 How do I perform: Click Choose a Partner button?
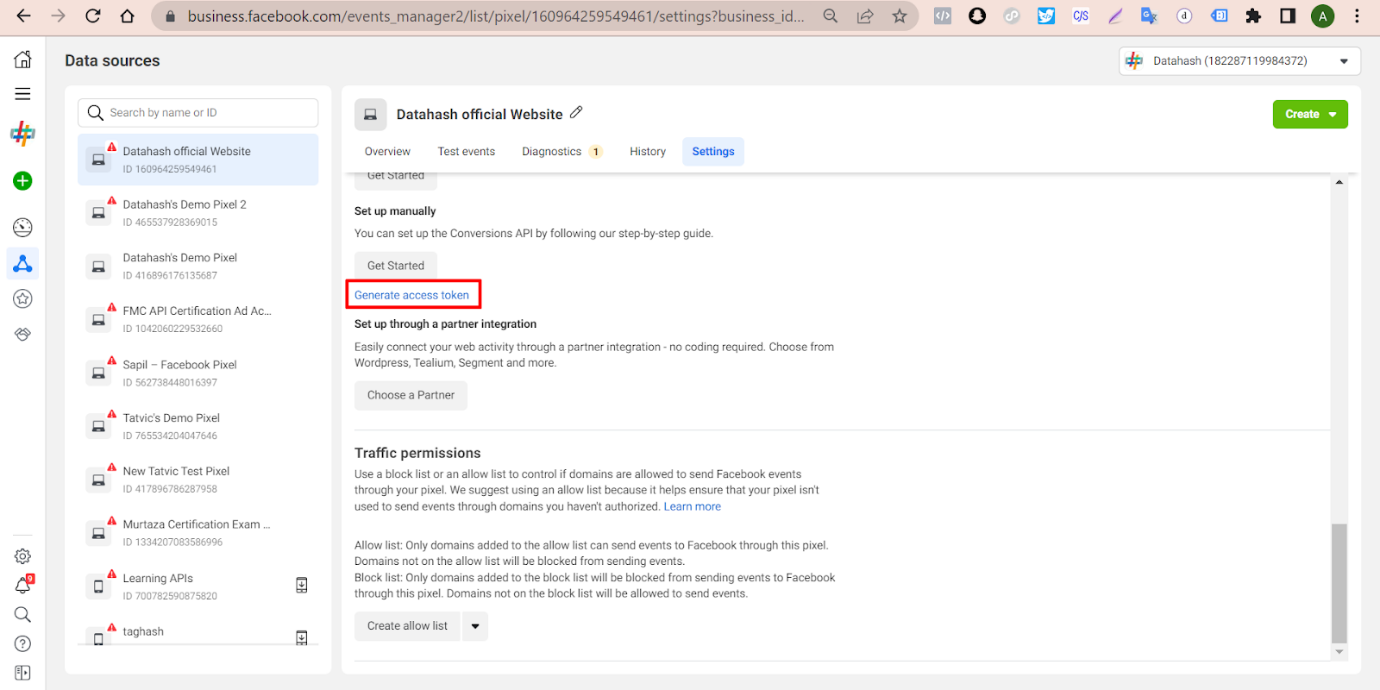411,395
